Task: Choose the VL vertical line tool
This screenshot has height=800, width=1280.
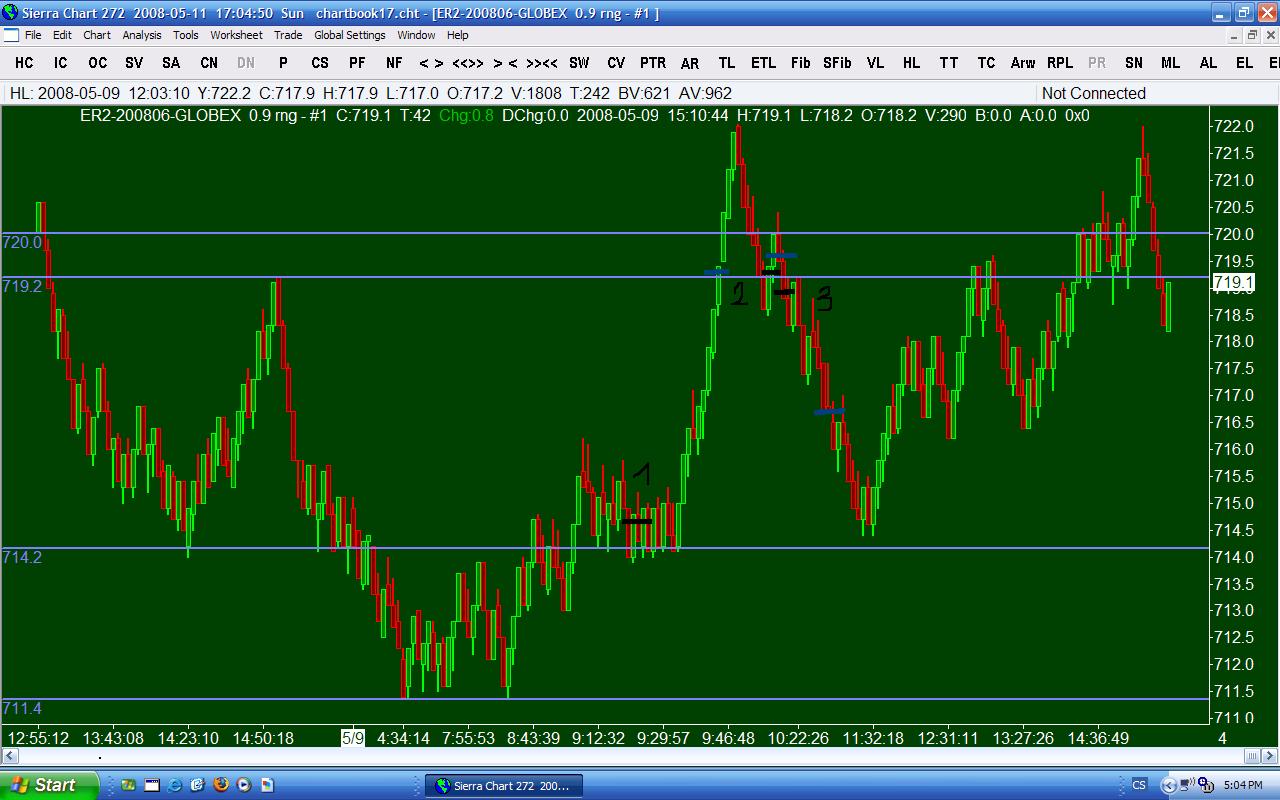Action: pos(875,62)
